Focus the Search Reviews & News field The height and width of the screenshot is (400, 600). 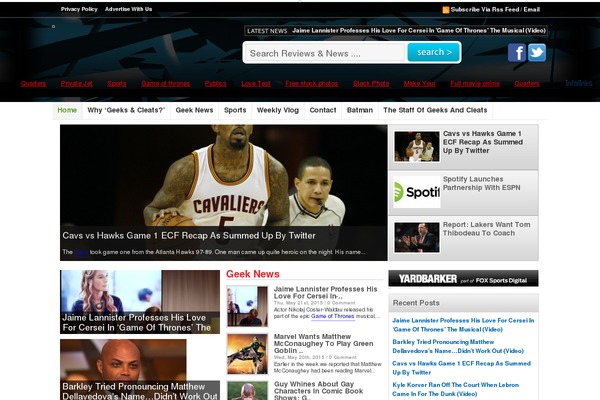pos(325,53)
